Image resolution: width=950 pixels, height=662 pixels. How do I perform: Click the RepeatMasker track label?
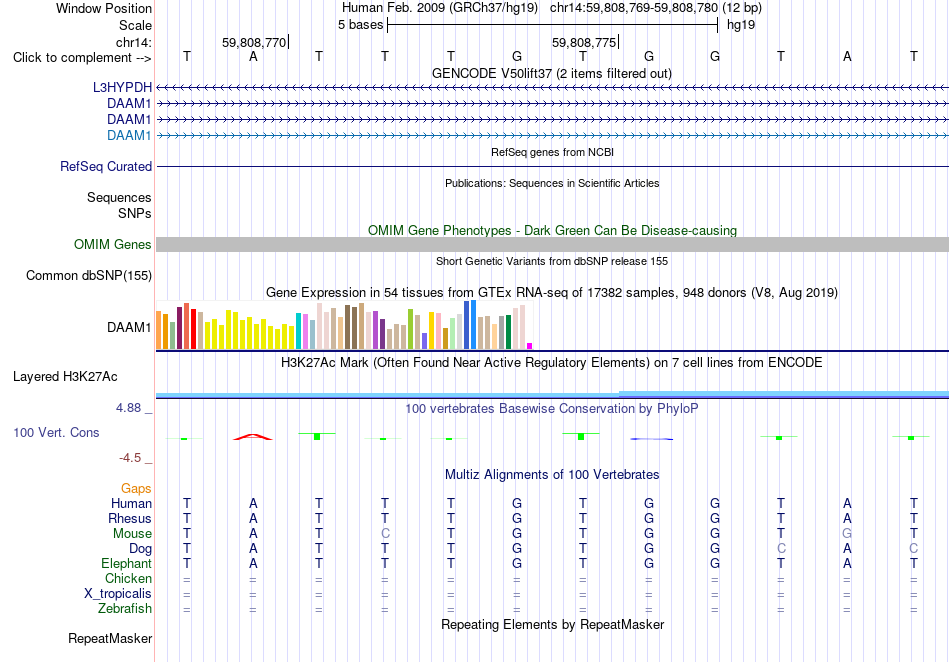[110, 638]
